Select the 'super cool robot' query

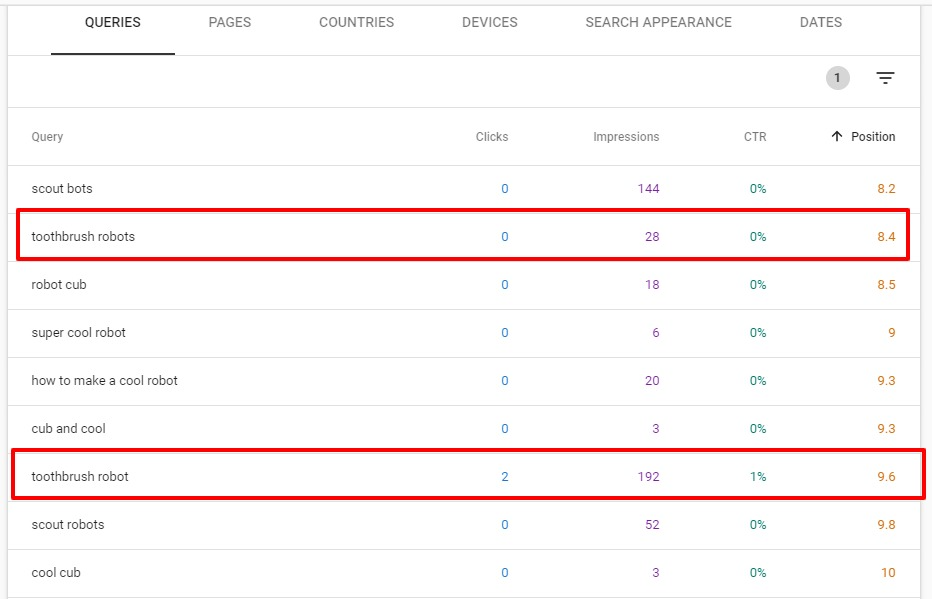[x=79, y=333]
